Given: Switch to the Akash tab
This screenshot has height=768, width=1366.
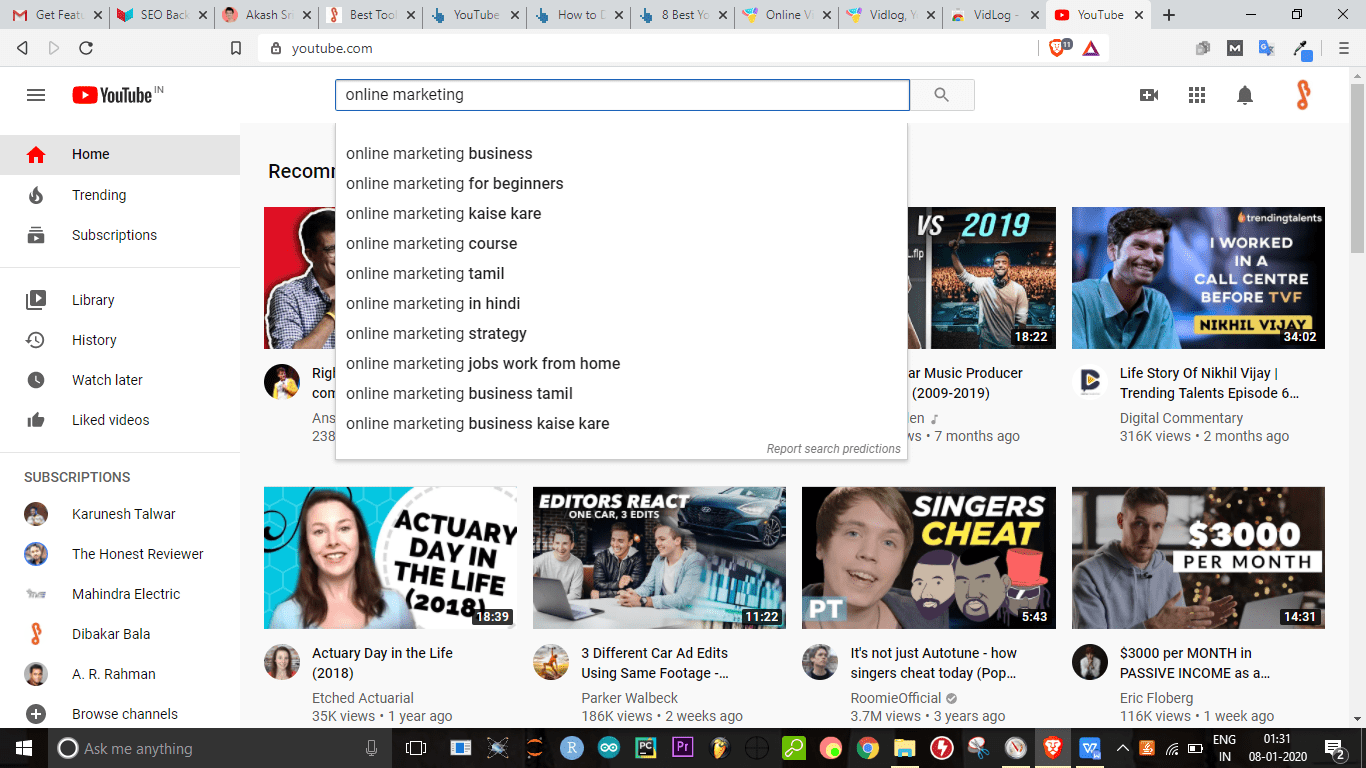Looking at the screenshot, I should pos(265,15).
